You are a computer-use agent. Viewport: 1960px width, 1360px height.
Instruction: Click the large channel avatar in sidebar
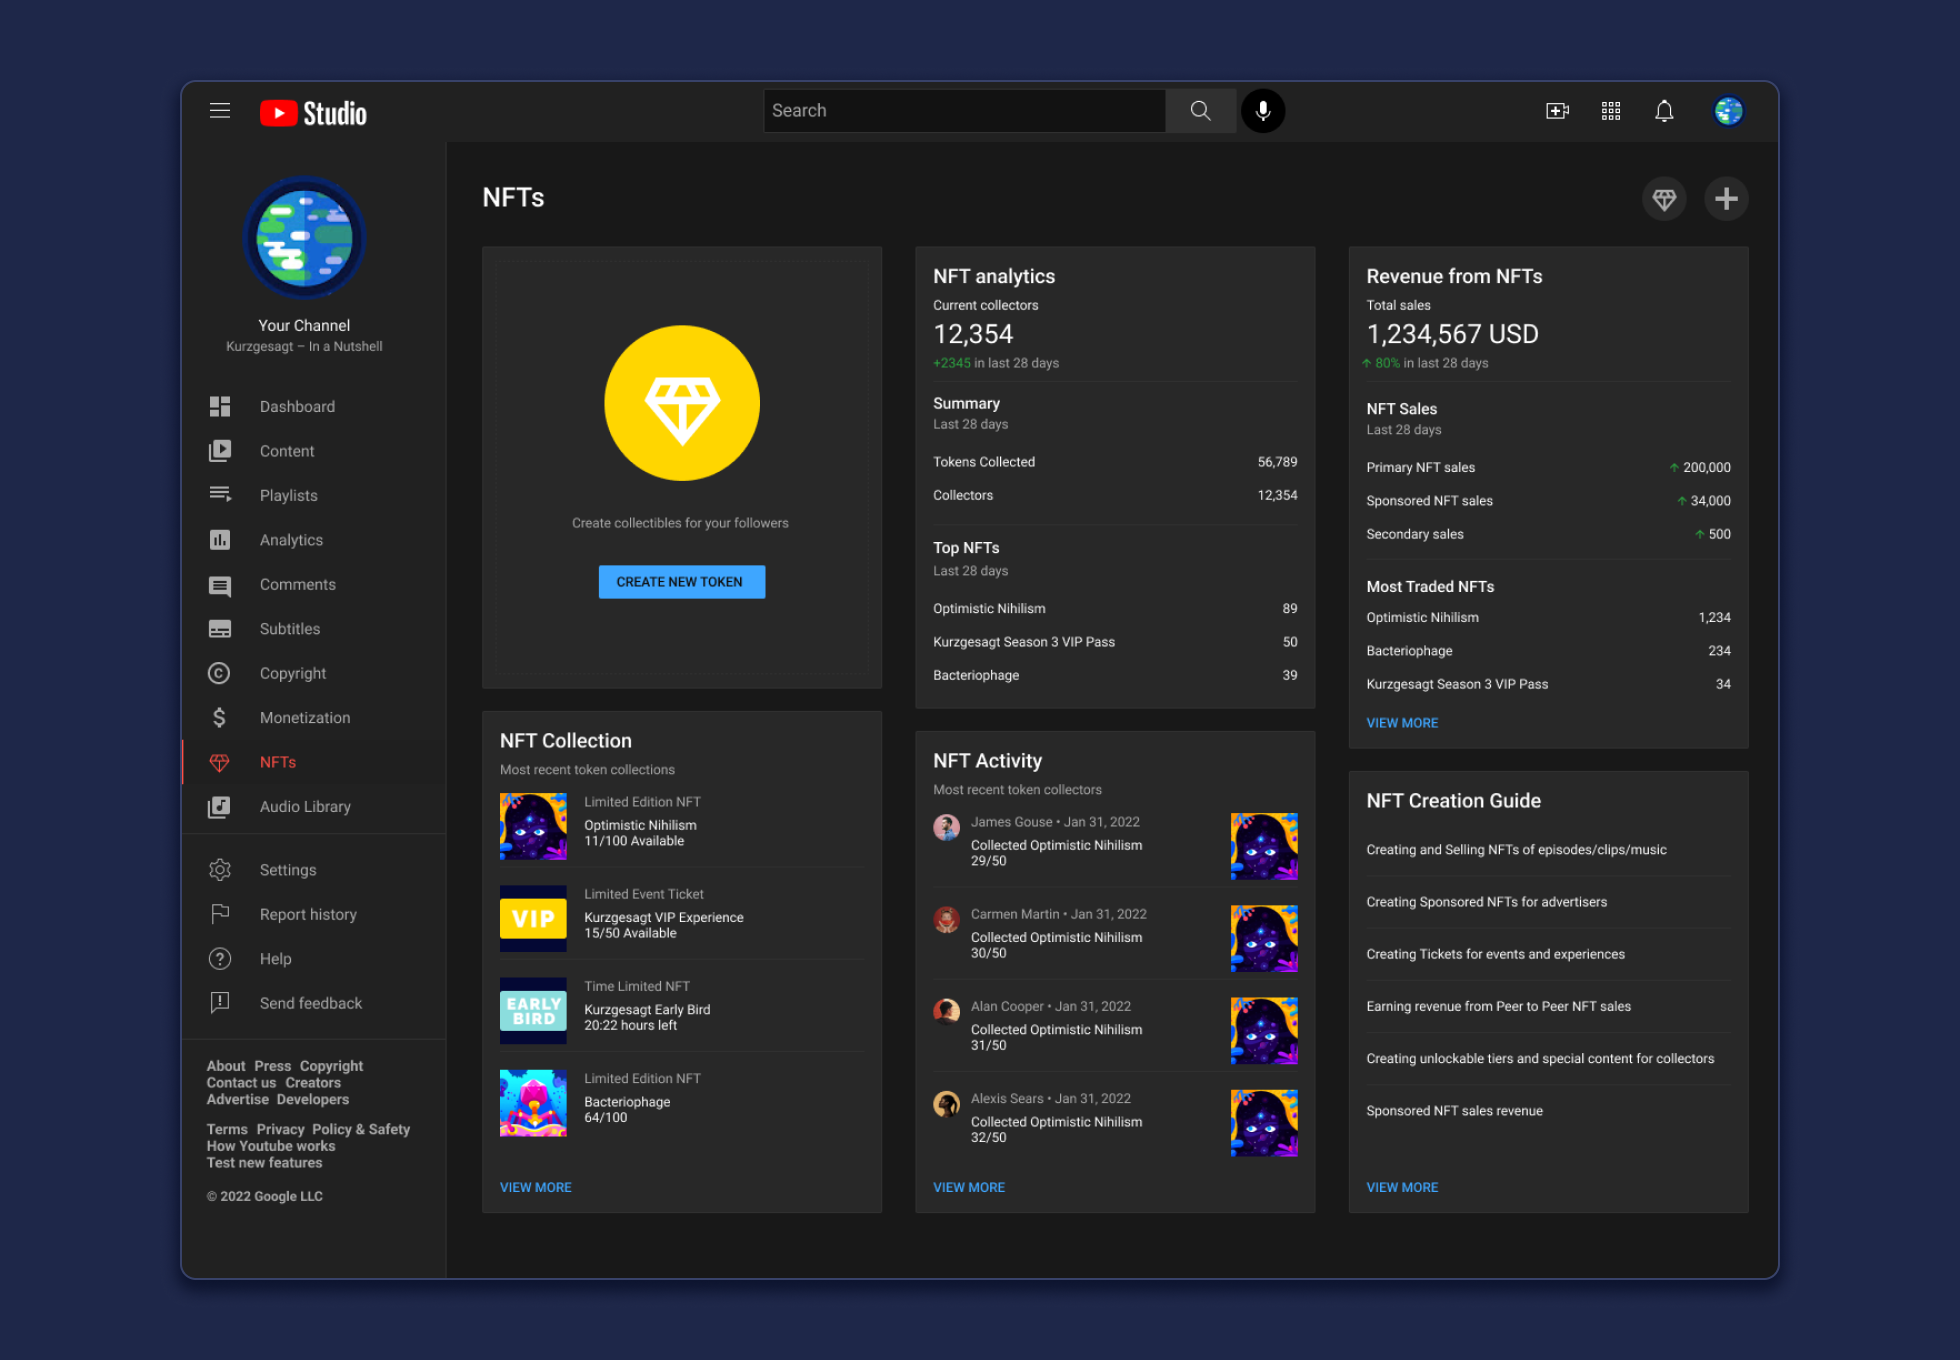point(305,239)
